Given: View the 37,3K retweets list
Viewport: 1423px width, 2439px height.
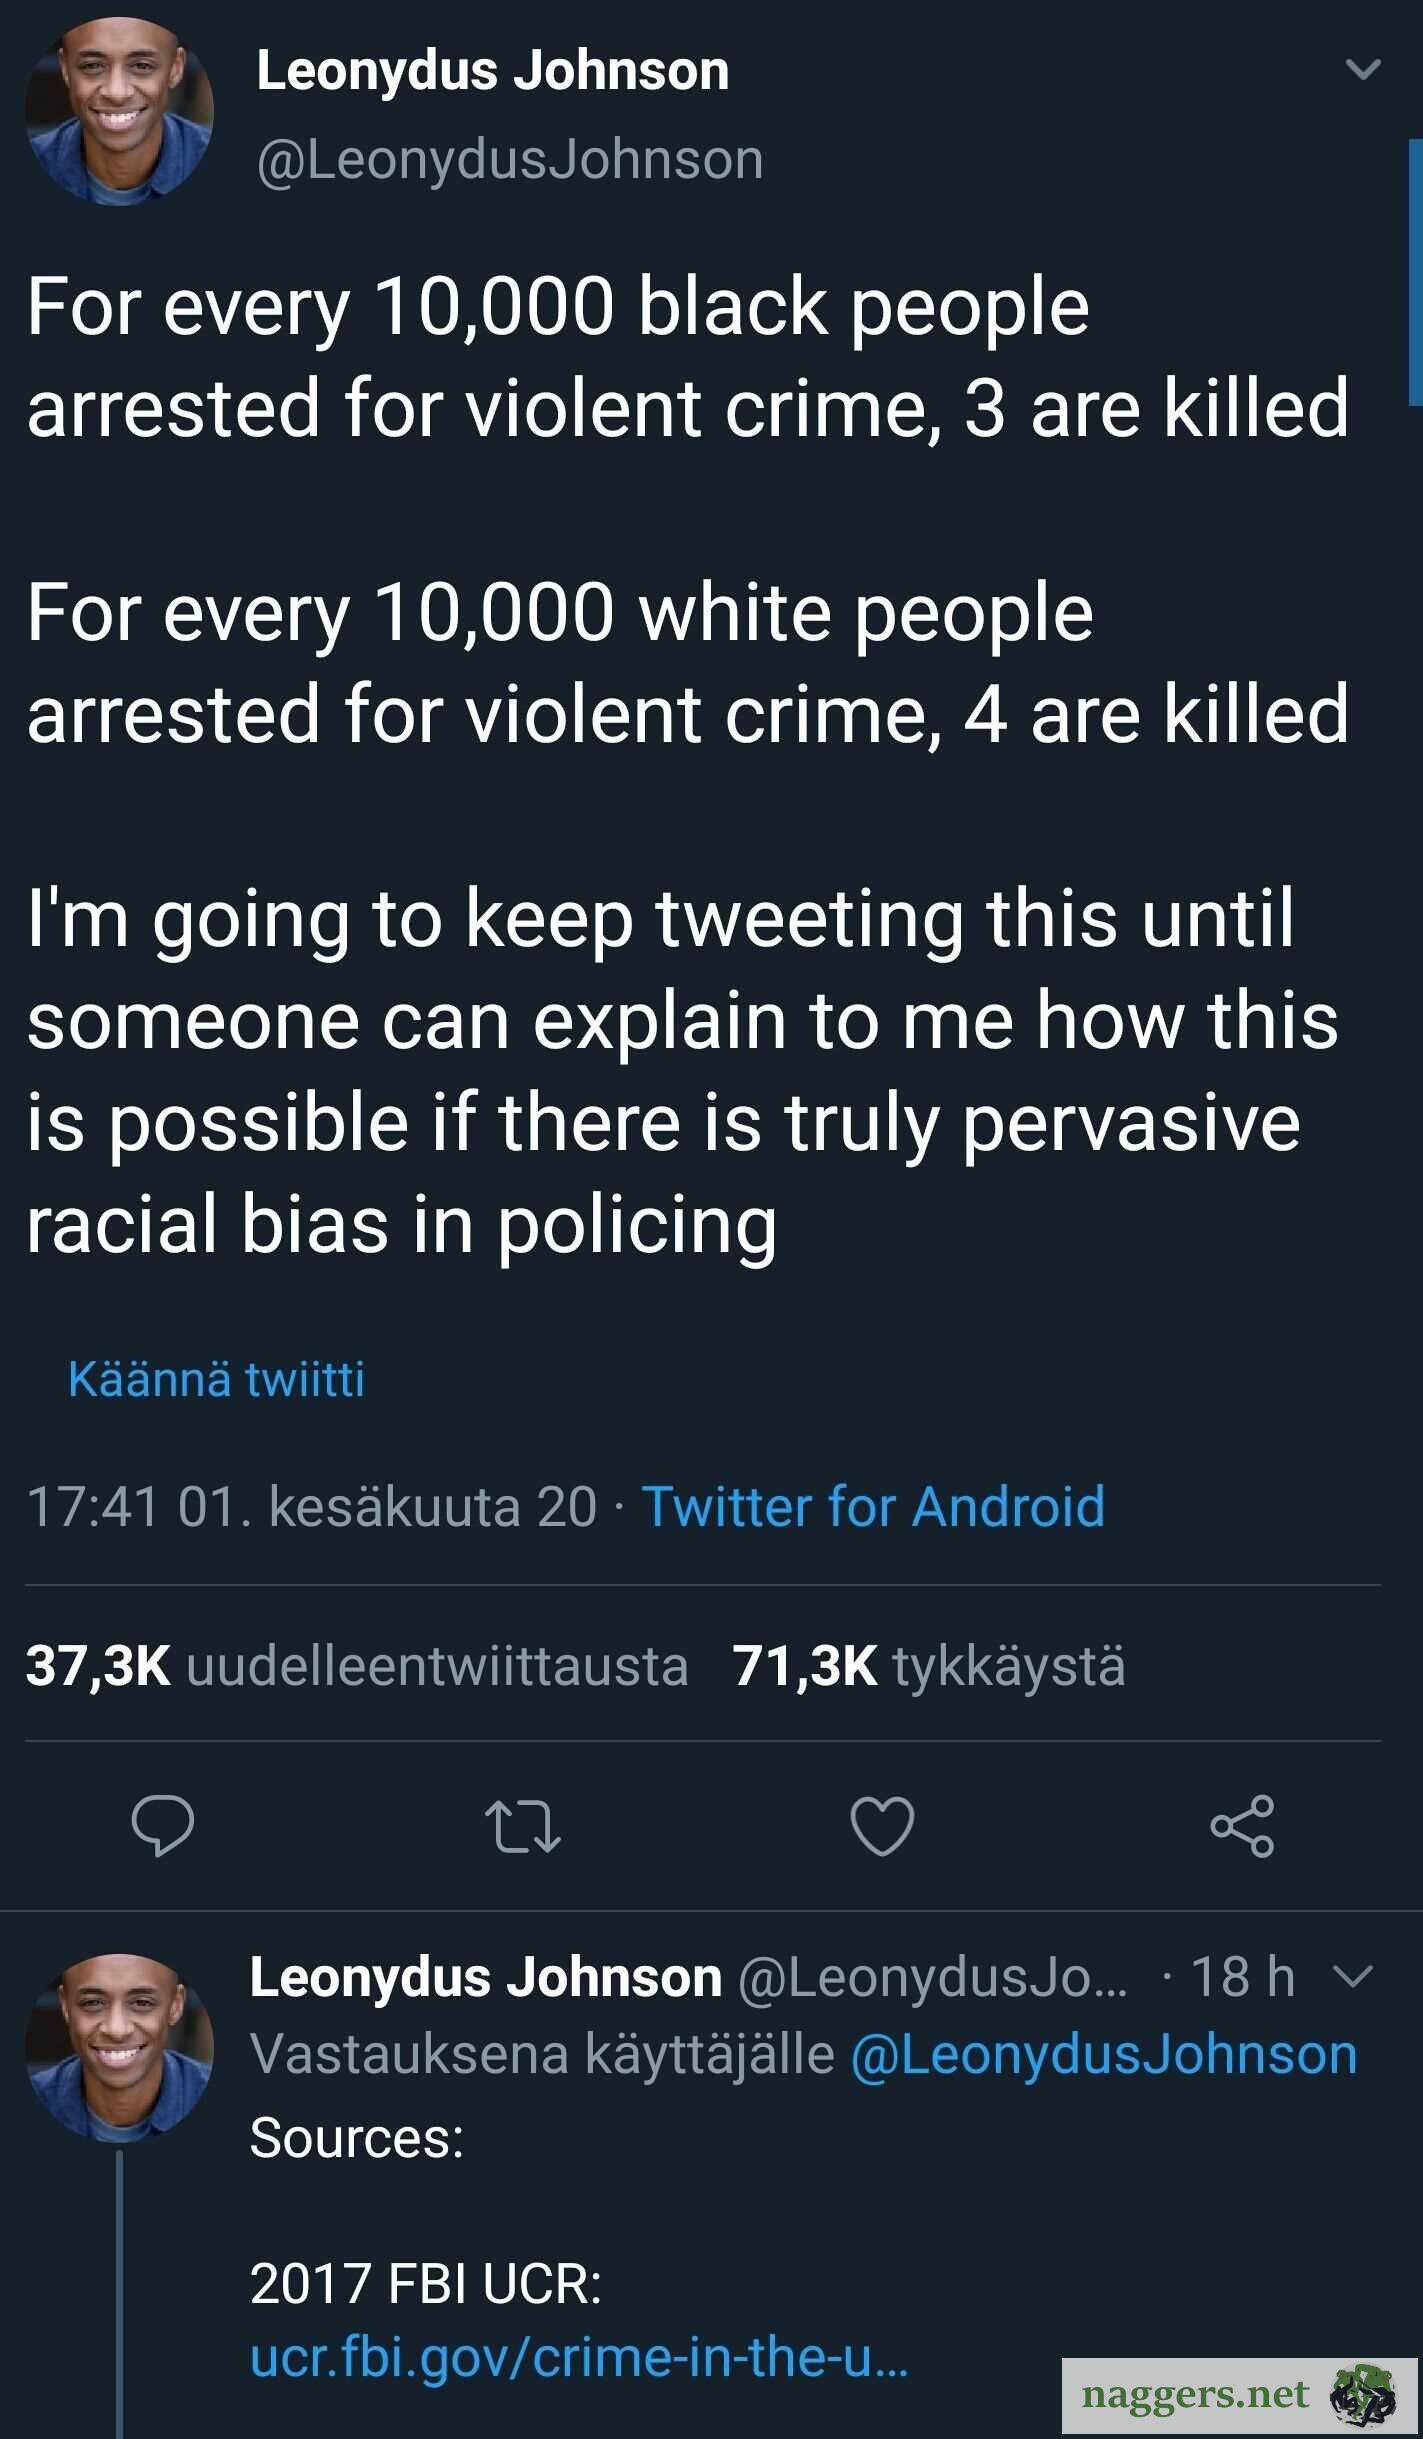Looking at the screenshot, I should click(357, 1666).
